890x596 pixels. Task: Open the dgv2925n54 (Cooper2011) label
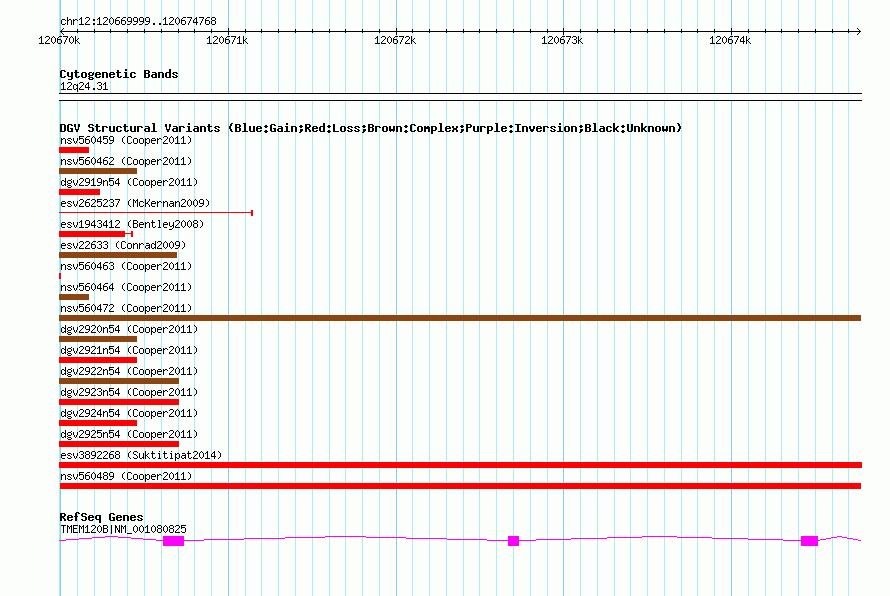pyautogui.click(x=129, y=434)
